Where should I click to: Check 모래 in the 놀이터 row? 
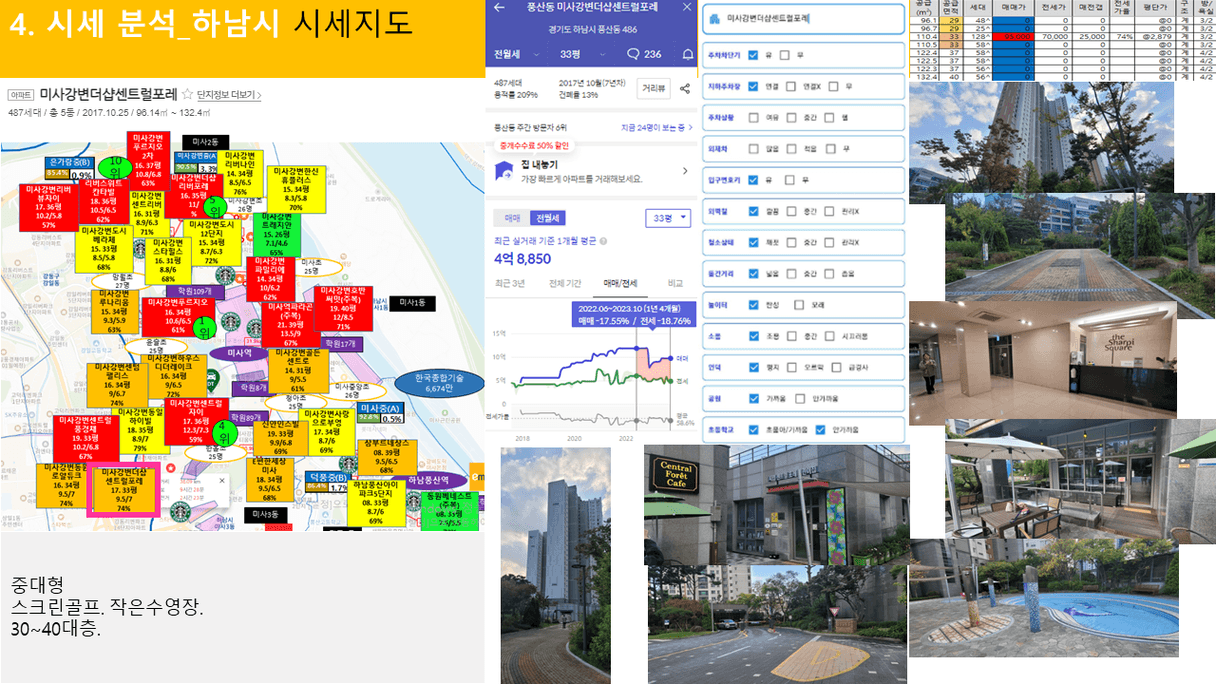point(800,304)
